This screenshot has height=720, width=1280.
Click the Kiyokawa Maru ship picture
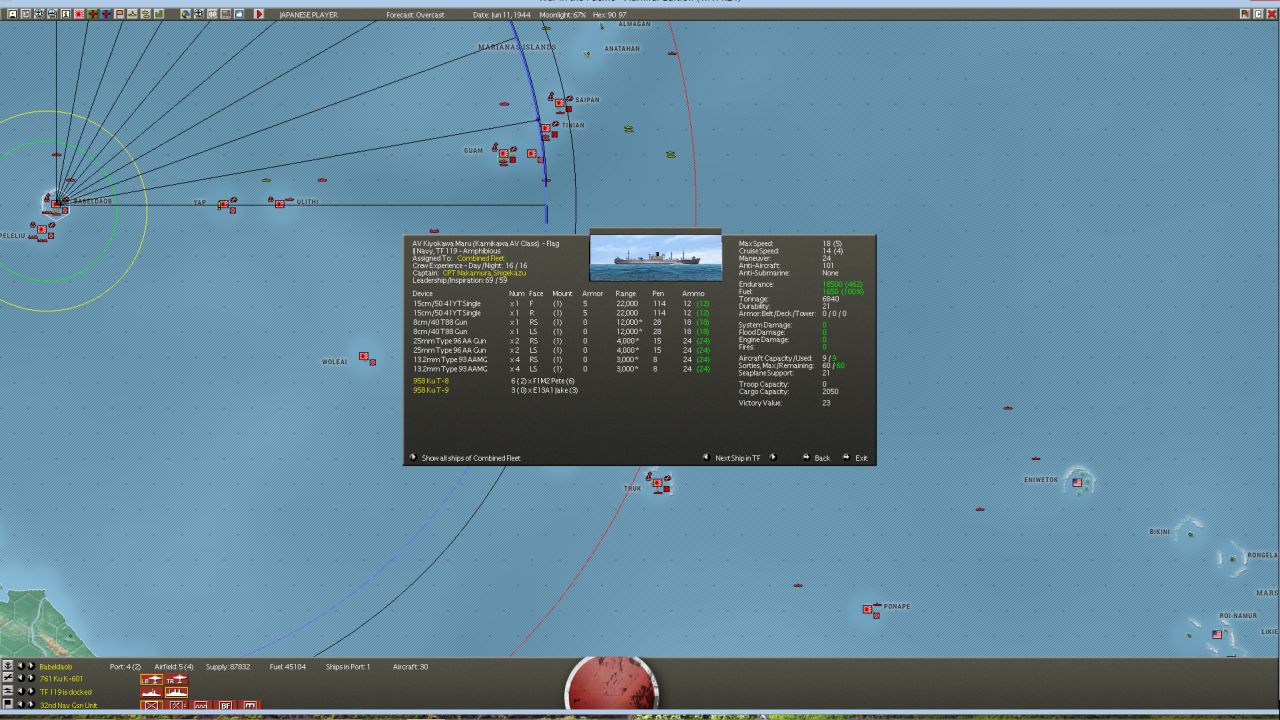point(656,258)
